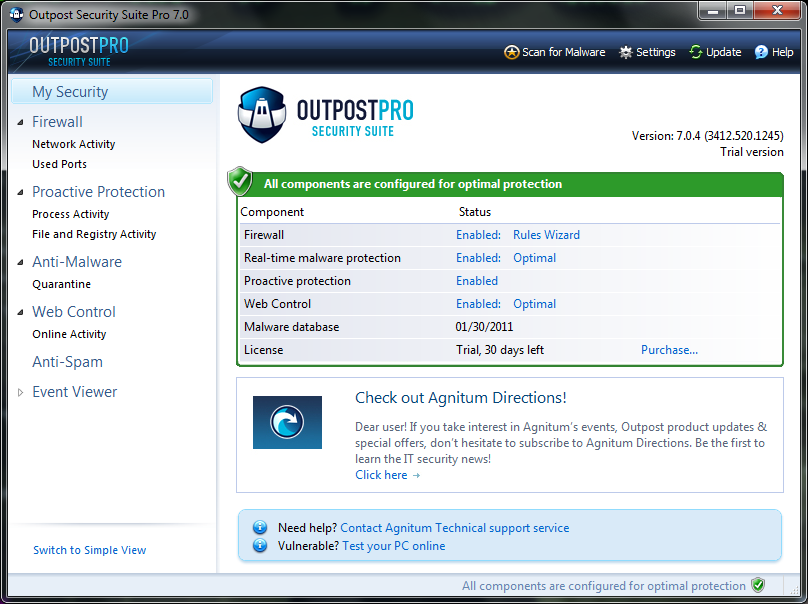
Task: Click the Version 7.0.4 text
Action: tap(708, 136)
